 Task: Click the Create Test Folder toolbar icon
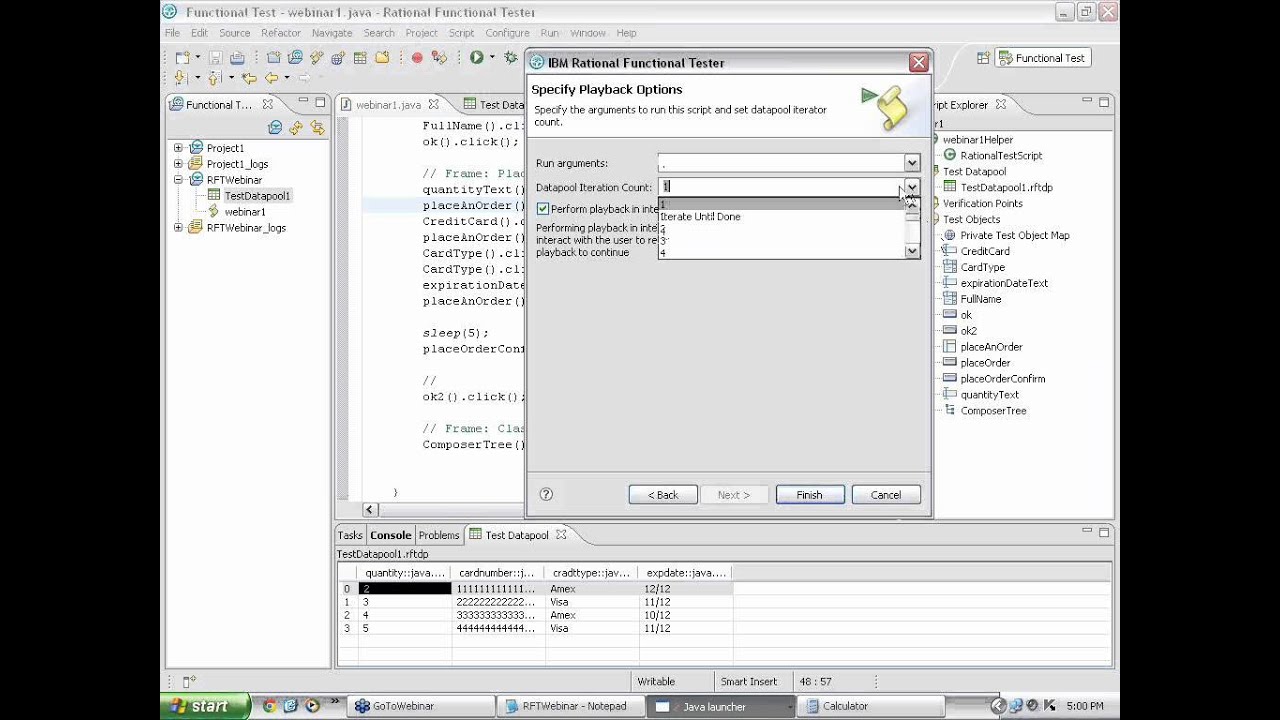pyautogui.click(x=382, y=58)
